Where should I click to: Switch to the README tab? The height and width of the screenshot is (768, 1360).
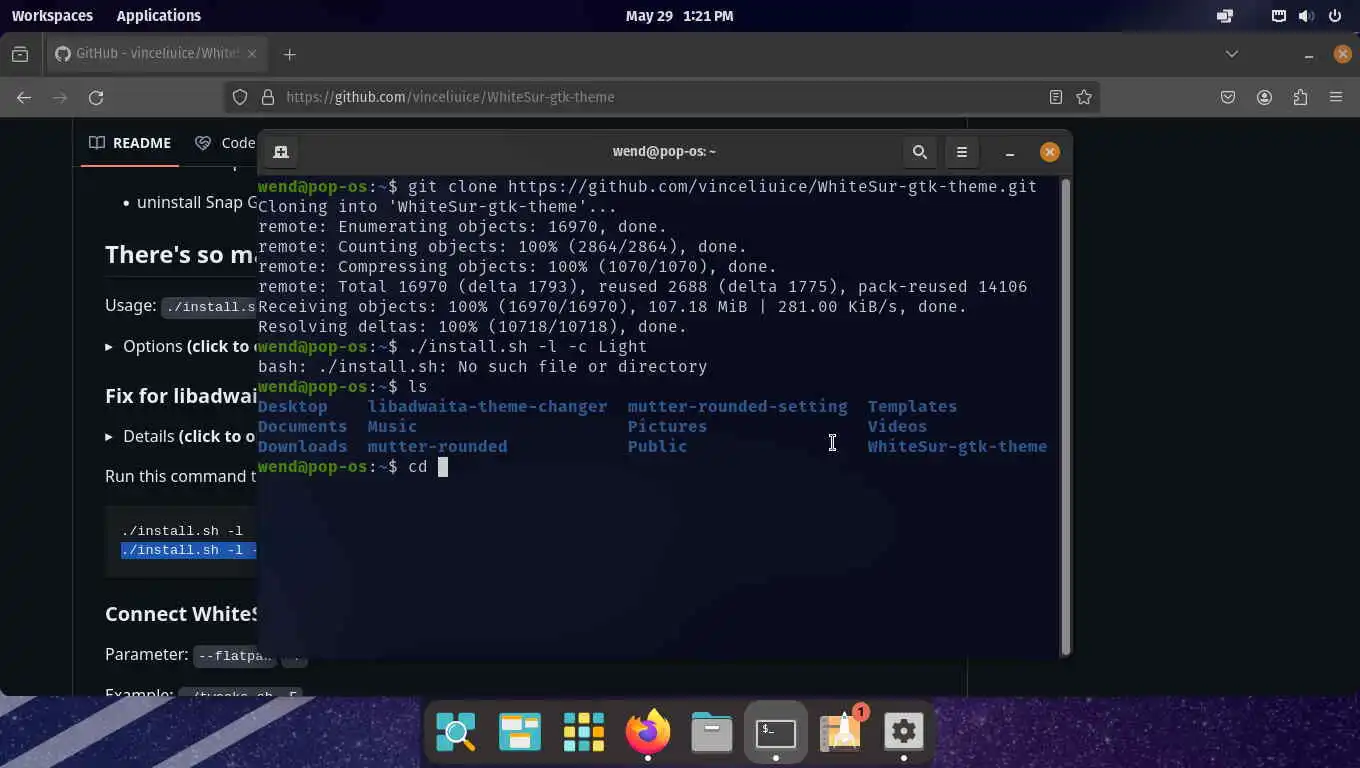click(130, 143)
